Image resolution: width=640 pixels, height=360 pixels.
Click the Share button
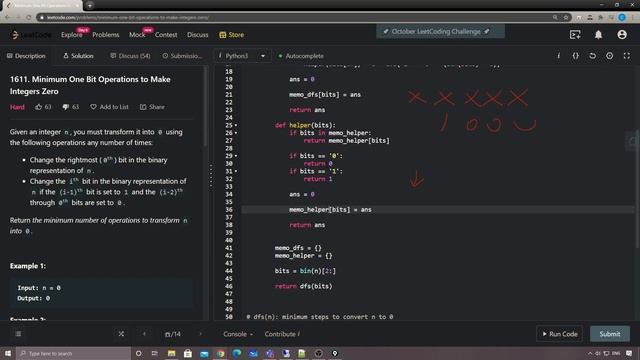152,107
